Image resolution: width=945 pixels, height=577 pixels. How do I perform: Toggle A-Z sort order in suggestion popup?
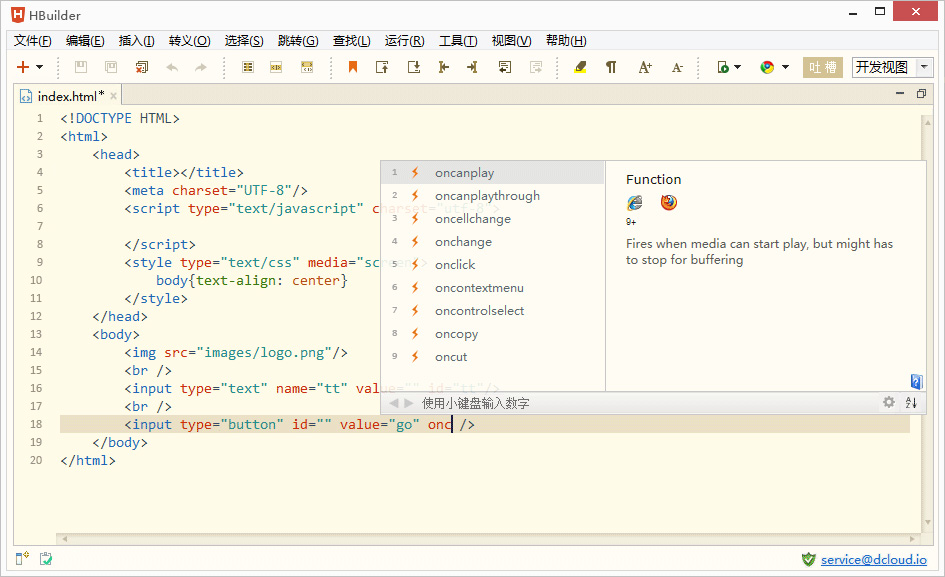(911, 402)
